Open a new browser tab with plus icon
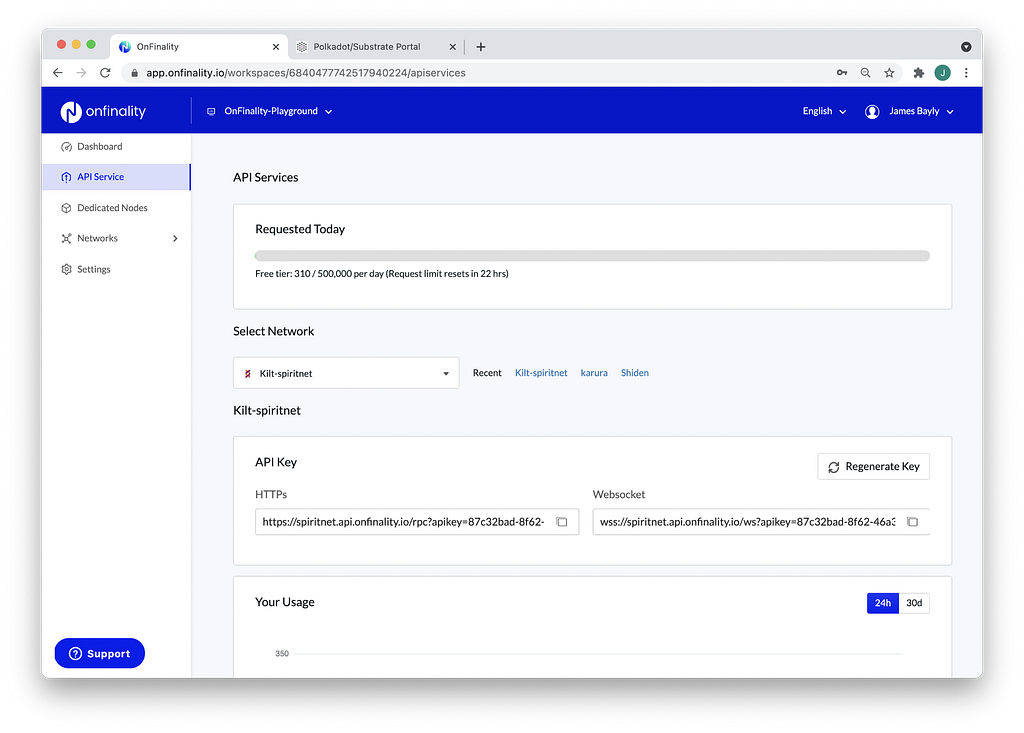 [x=481, y=46]
